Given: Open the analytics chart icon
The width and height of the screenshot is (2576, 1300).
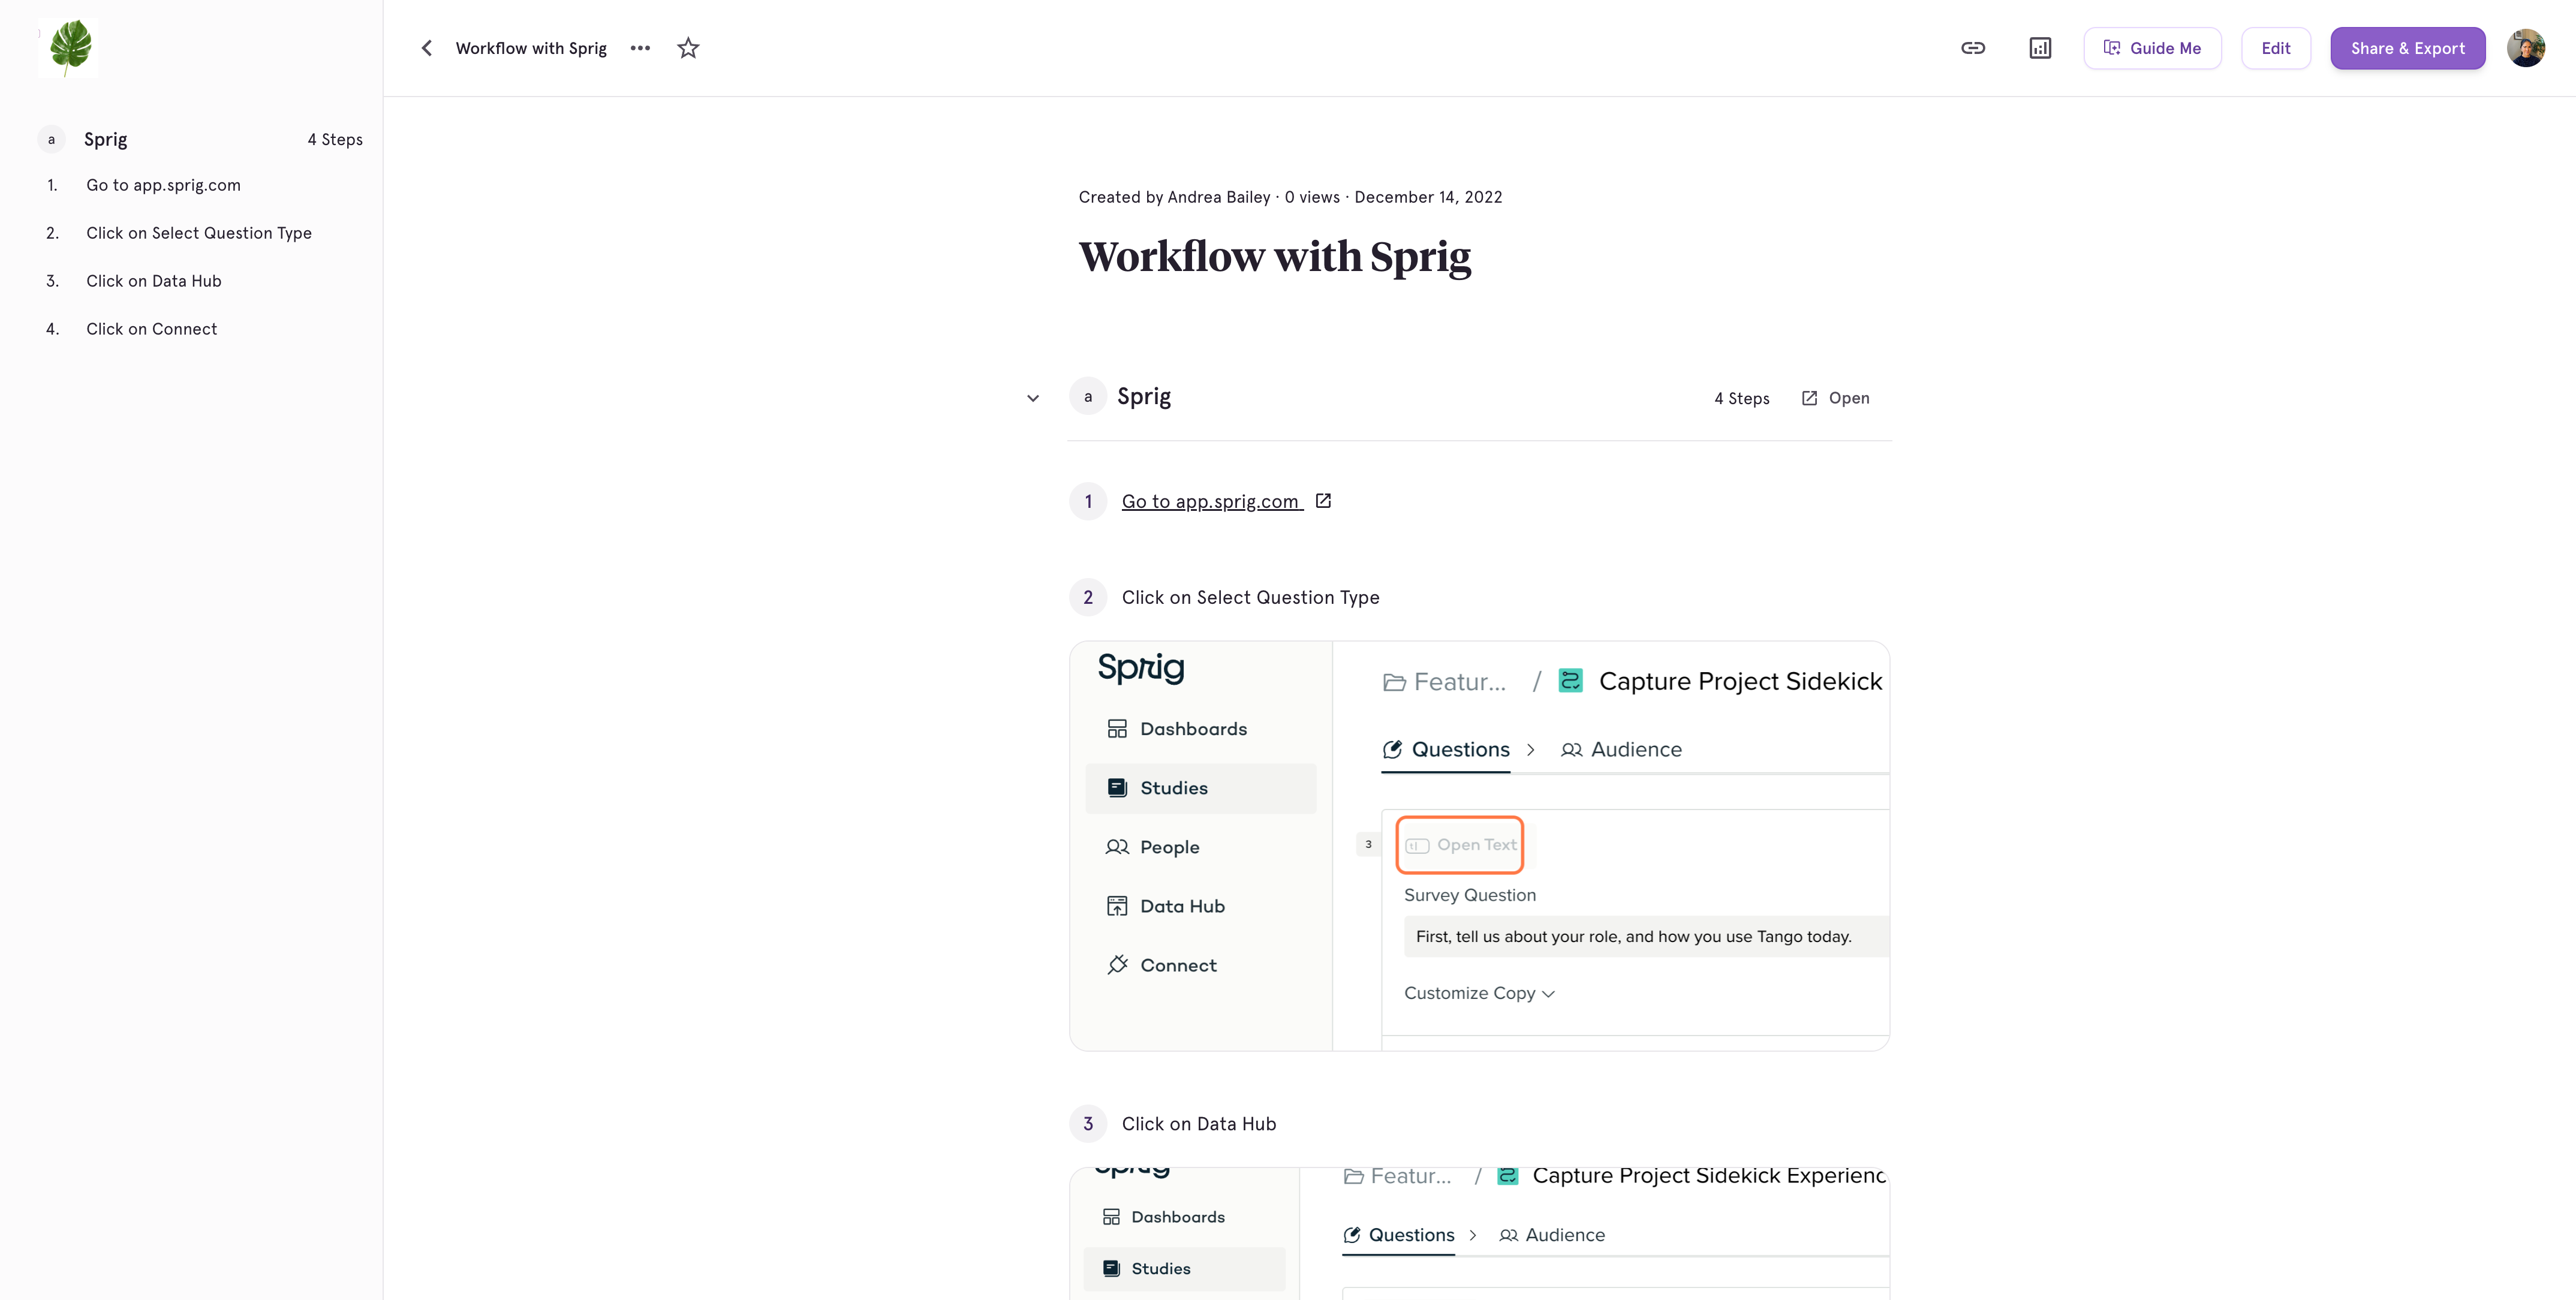Looking at the screenshot, I should point(2040,48).
